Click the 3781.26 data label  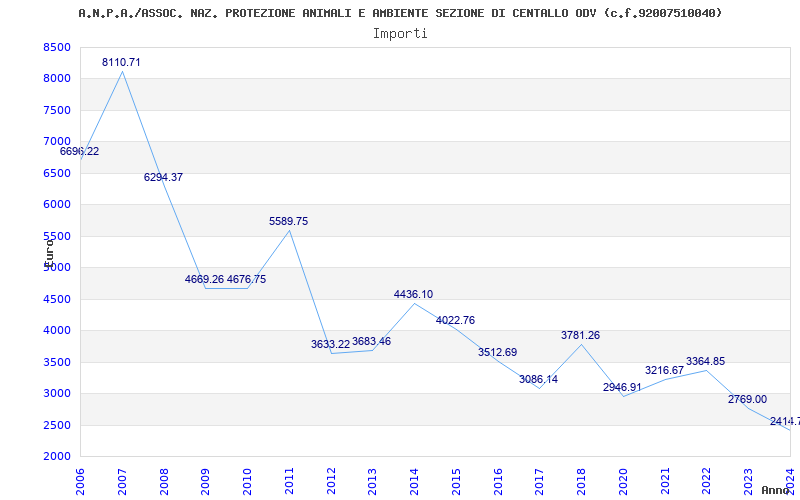580,336
